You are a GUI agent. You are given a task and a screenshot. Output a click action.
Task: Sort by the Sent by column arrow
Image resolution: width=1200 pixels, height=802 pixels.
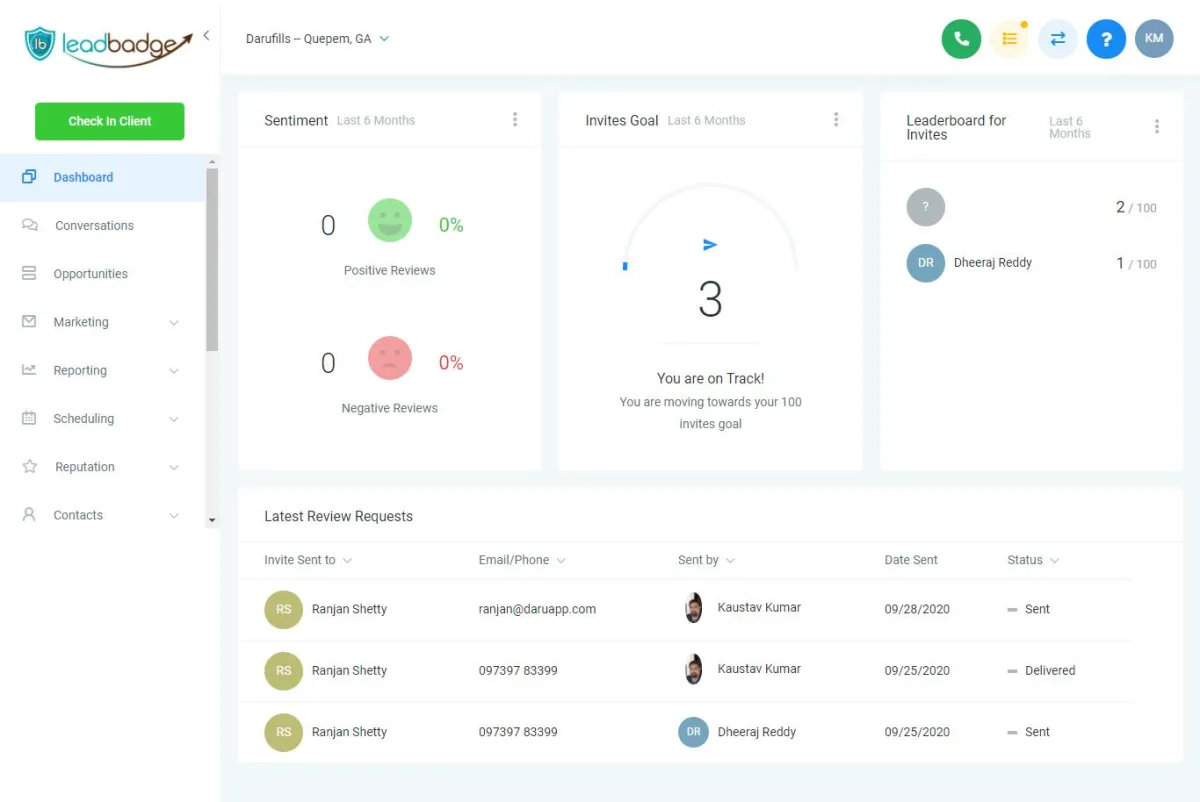(730, 561)
